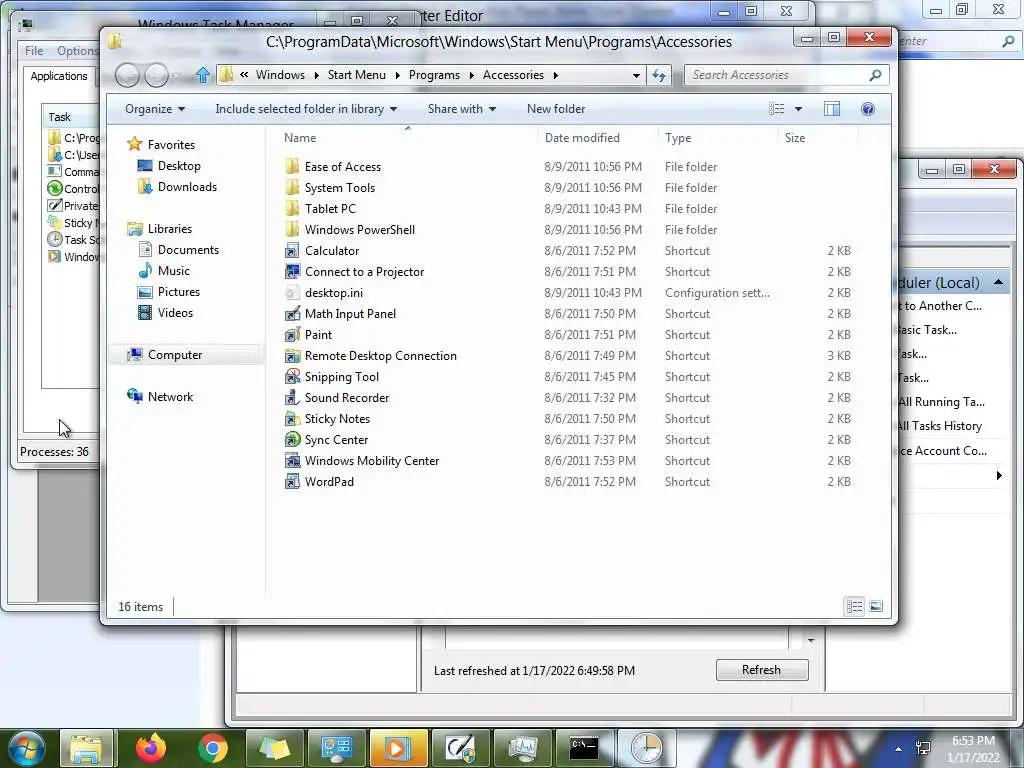Click the New folder button
1024x768 pixels.
(556, 109)
